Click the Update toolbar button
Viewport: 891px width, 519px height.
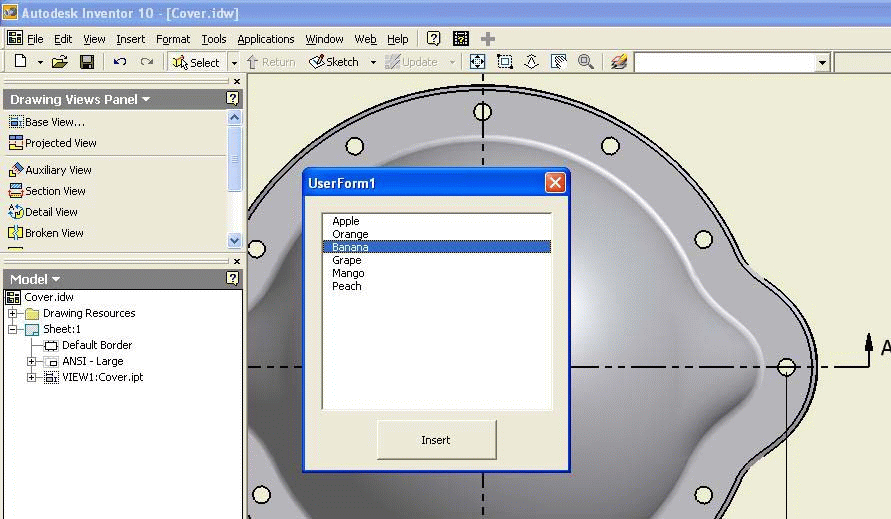pos(411,62)
